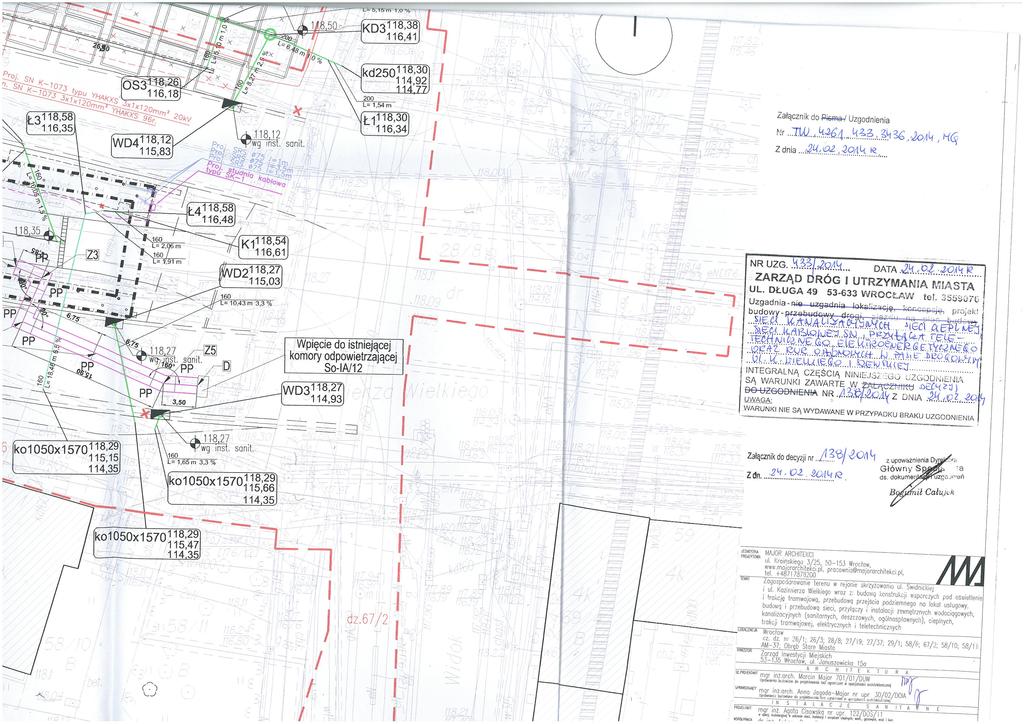This screenshot has width=1024, height=724.
Task: Select the WD3 118,27 114,93 label
Action: click(313, 394)
